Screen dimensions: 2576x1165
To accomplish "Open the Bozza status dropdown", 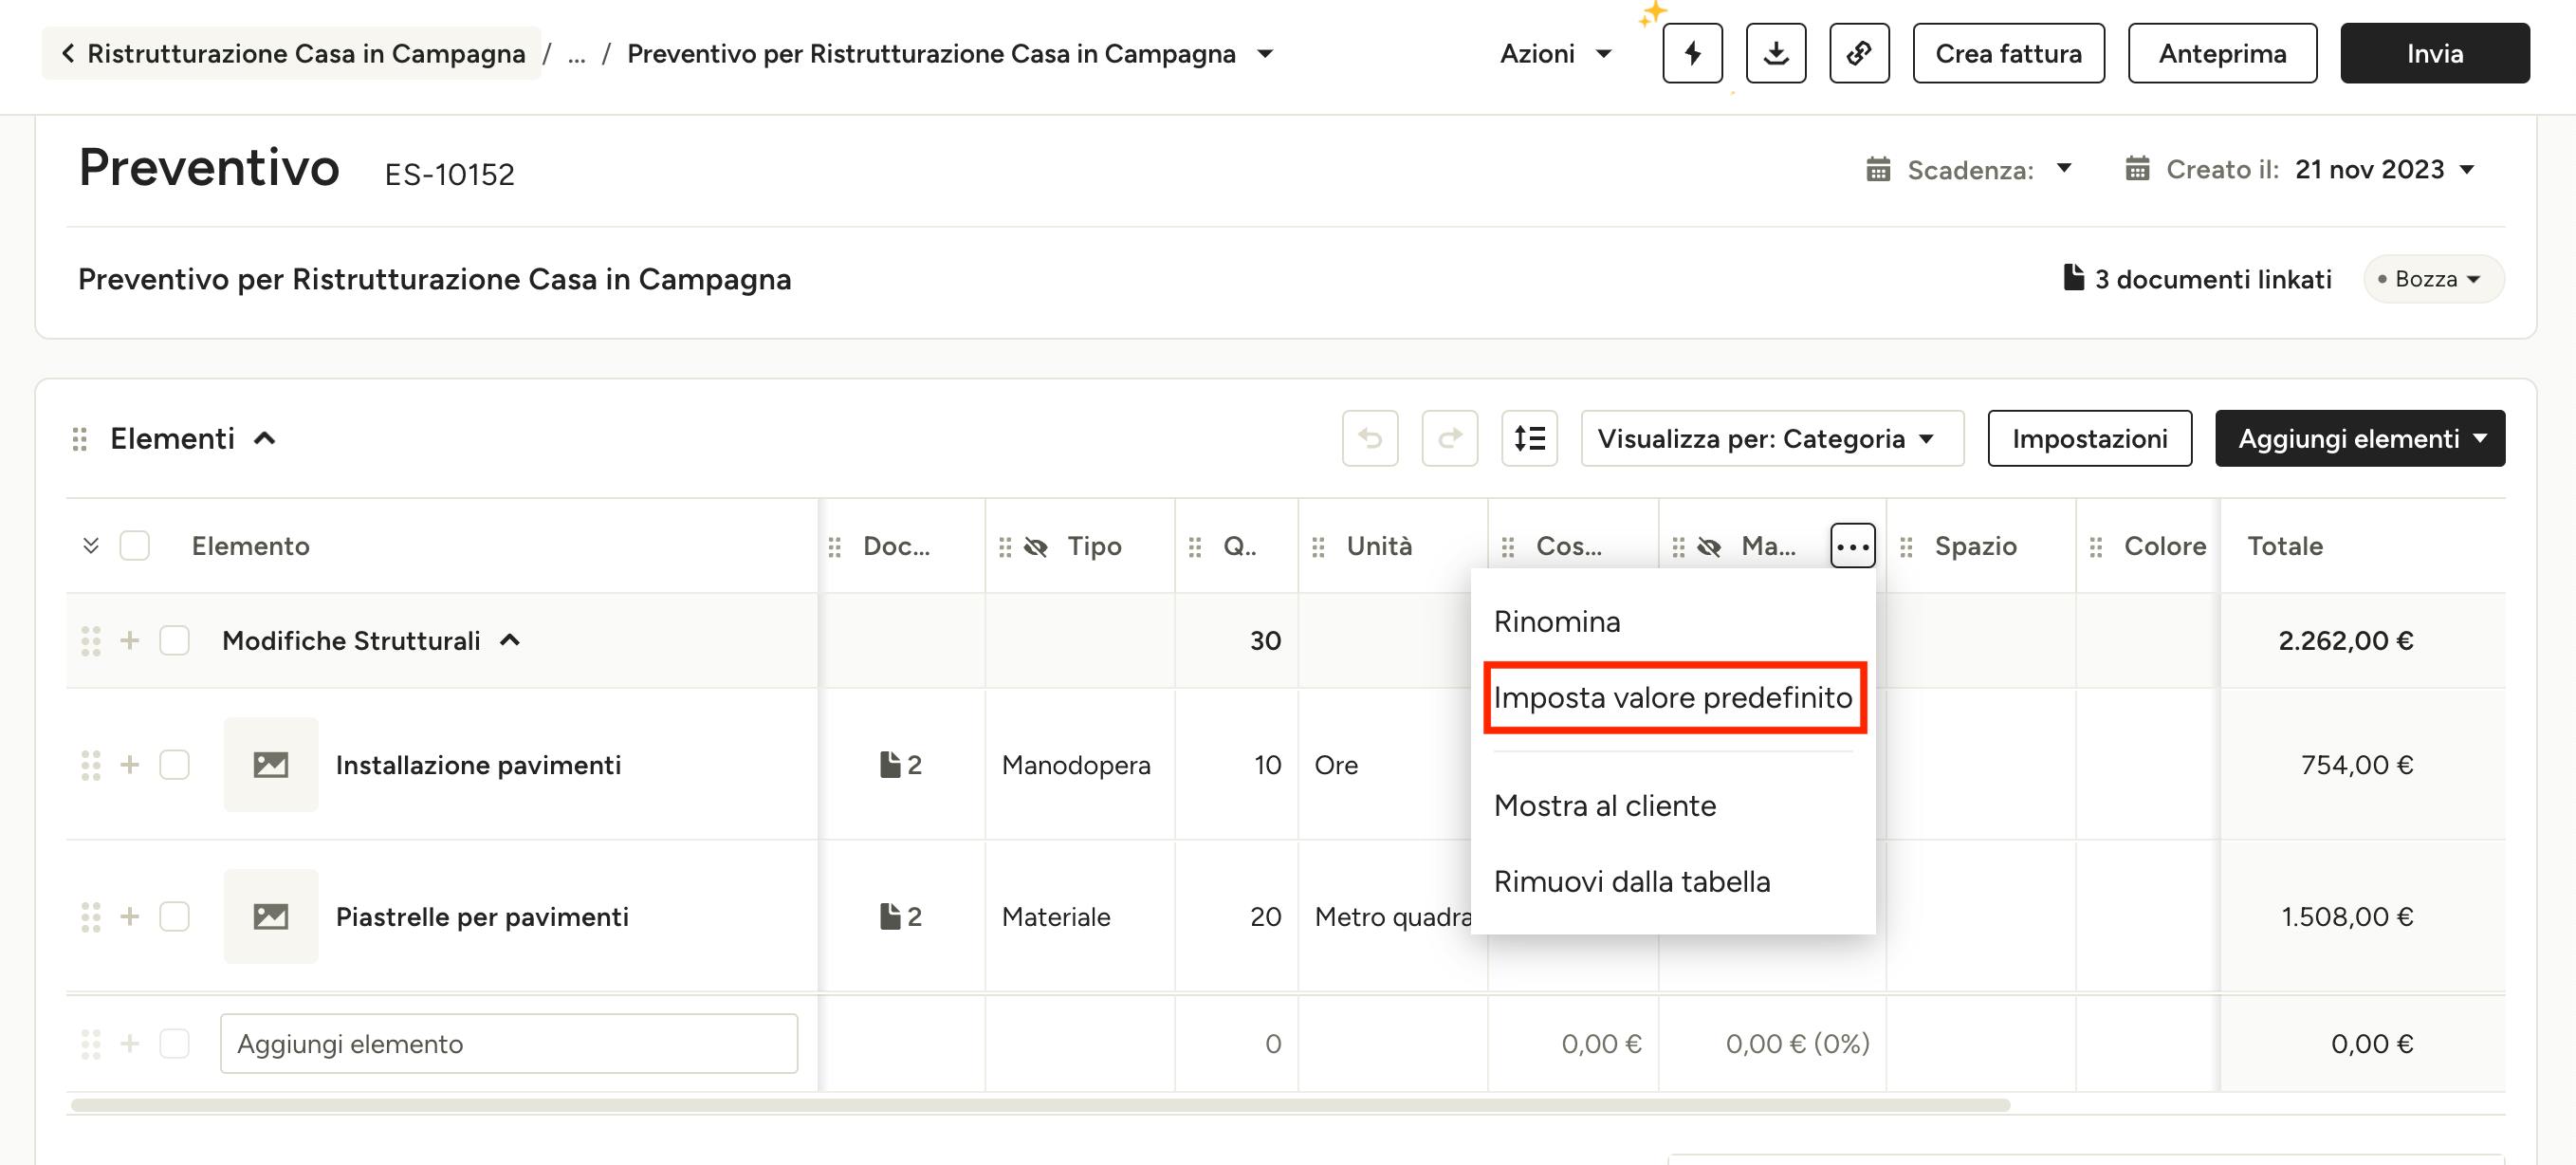I will [x=2433, y=279].
